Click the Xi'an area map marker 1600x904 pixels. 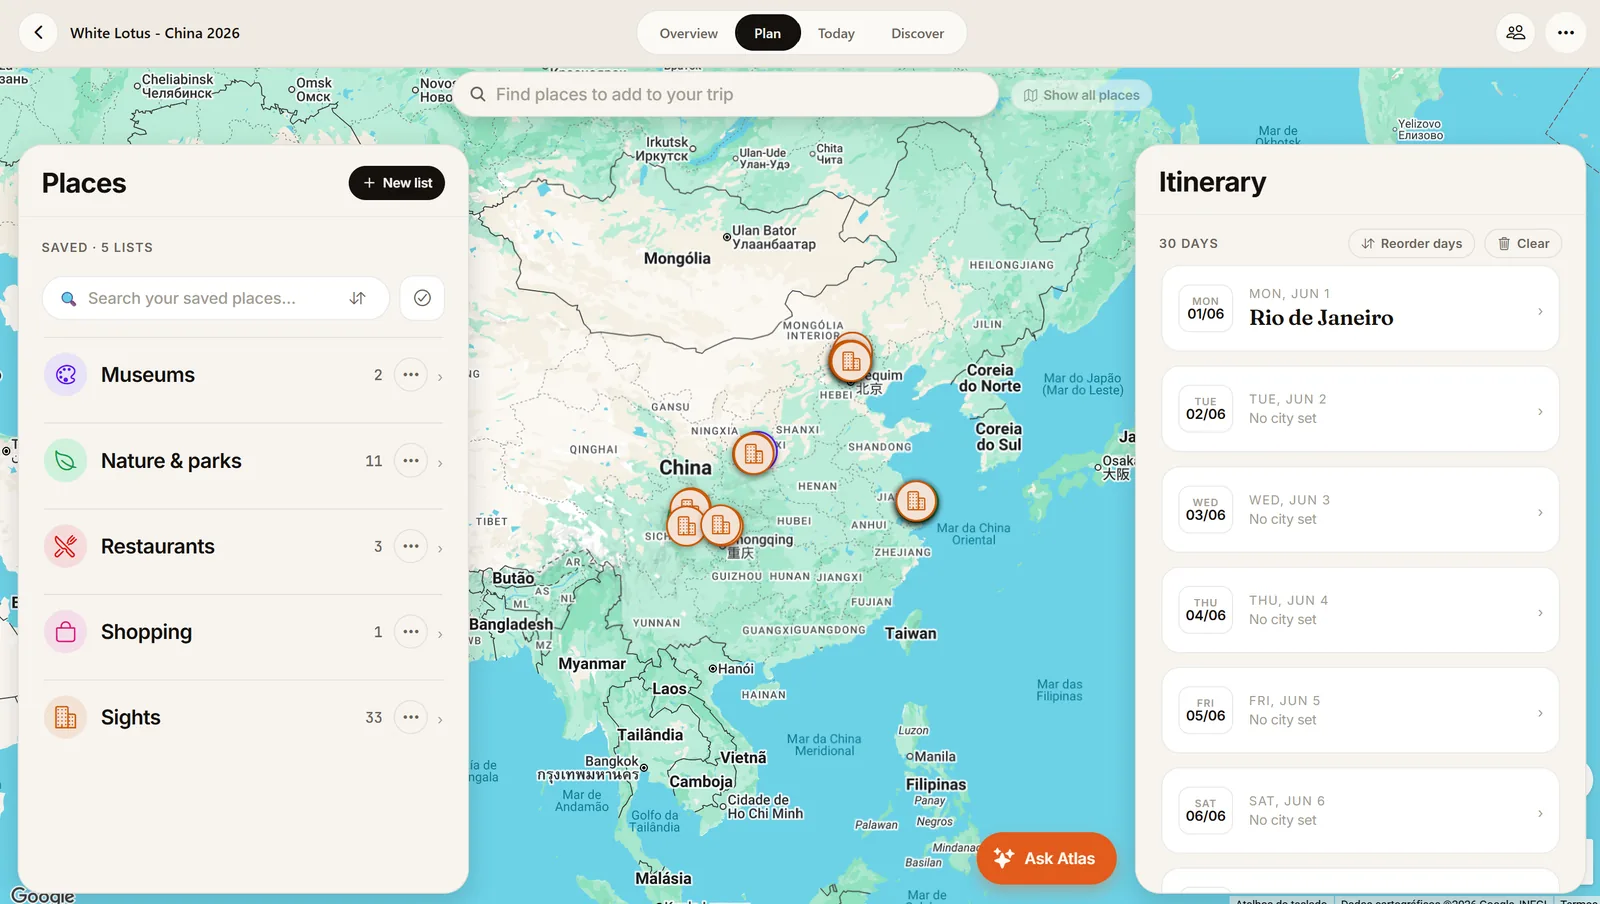754,454
